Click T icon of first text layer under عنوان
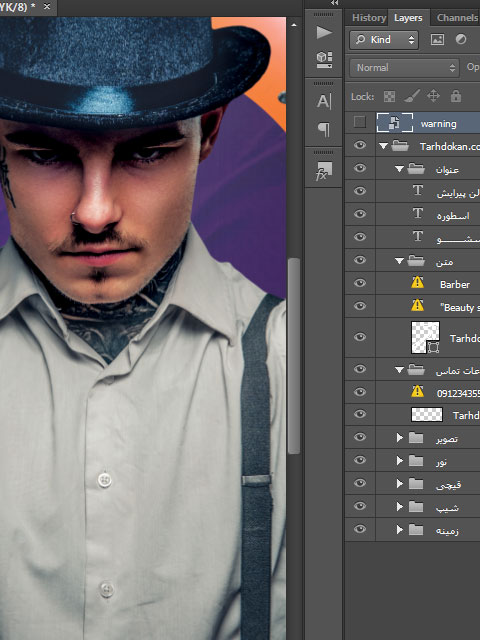Viewport: 480px width, 640px height. tap(418, 191)
